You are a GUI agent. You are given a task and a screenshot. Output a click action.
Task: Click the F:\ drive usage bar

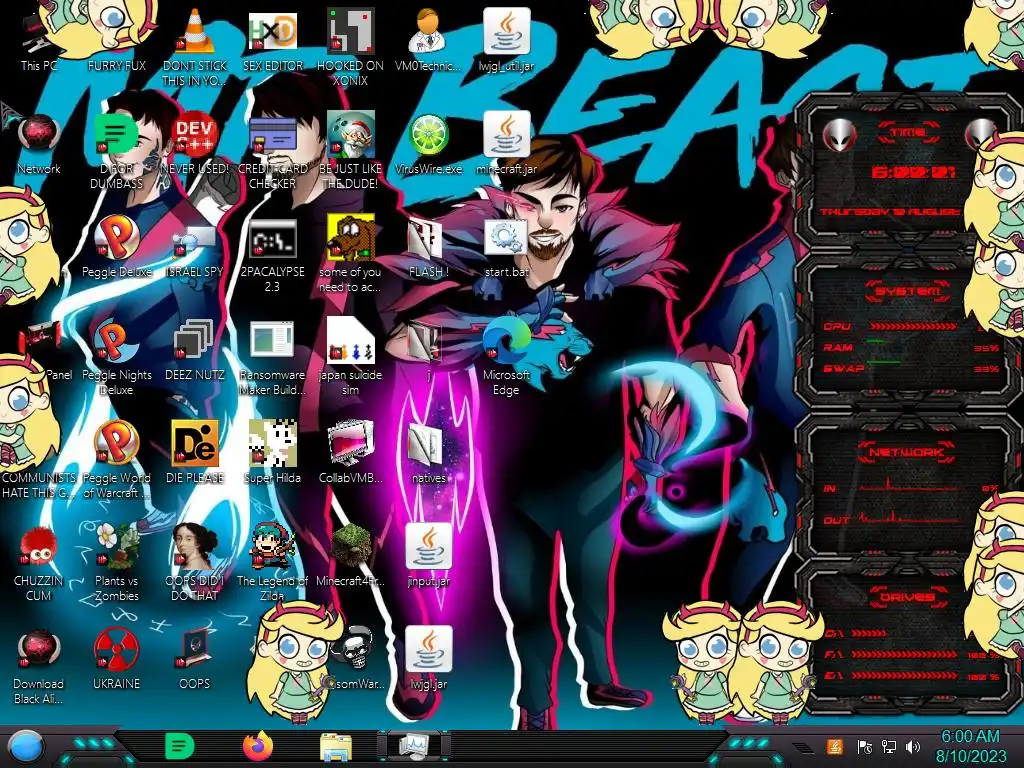click(x=904, y=654)
